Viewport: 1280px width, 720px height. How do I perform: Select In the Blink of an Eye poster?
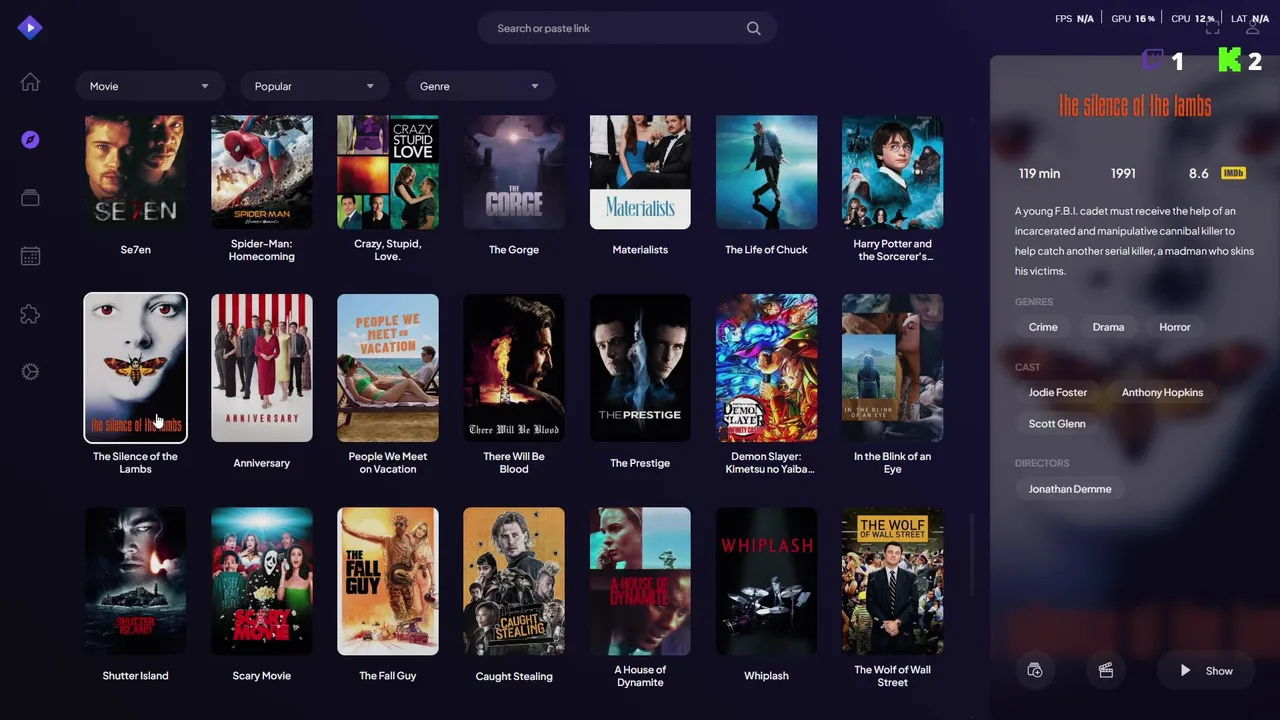tap(893, 368)
